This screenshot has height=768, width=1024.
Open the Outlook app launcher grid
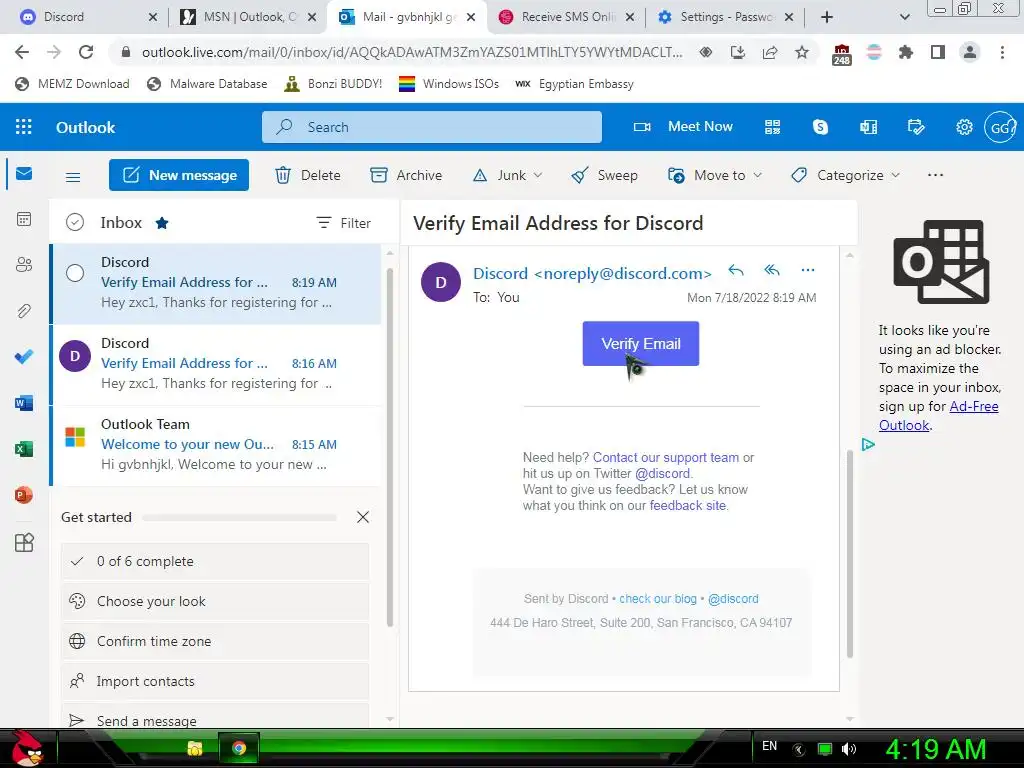tap(24, 127)
